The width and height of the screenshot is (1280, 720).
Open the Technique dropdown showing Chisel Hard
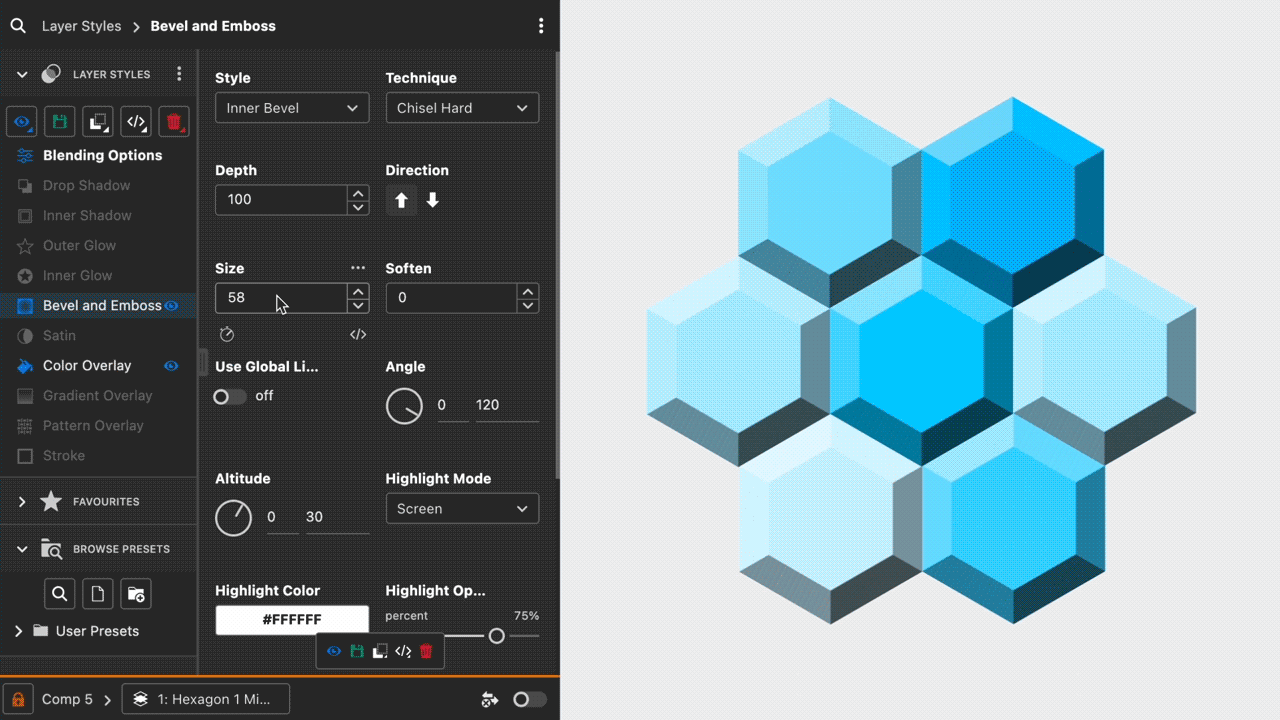462,107
